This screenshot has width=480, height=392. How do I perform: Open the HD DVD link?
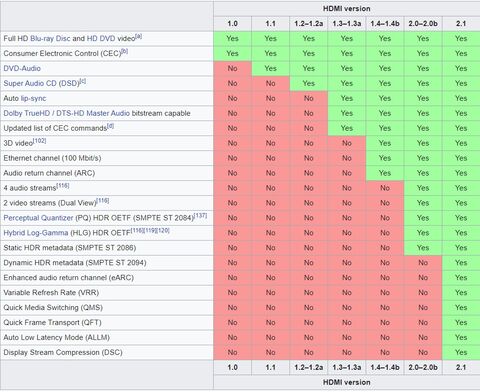pyautogui.click(x=101, y=39)
